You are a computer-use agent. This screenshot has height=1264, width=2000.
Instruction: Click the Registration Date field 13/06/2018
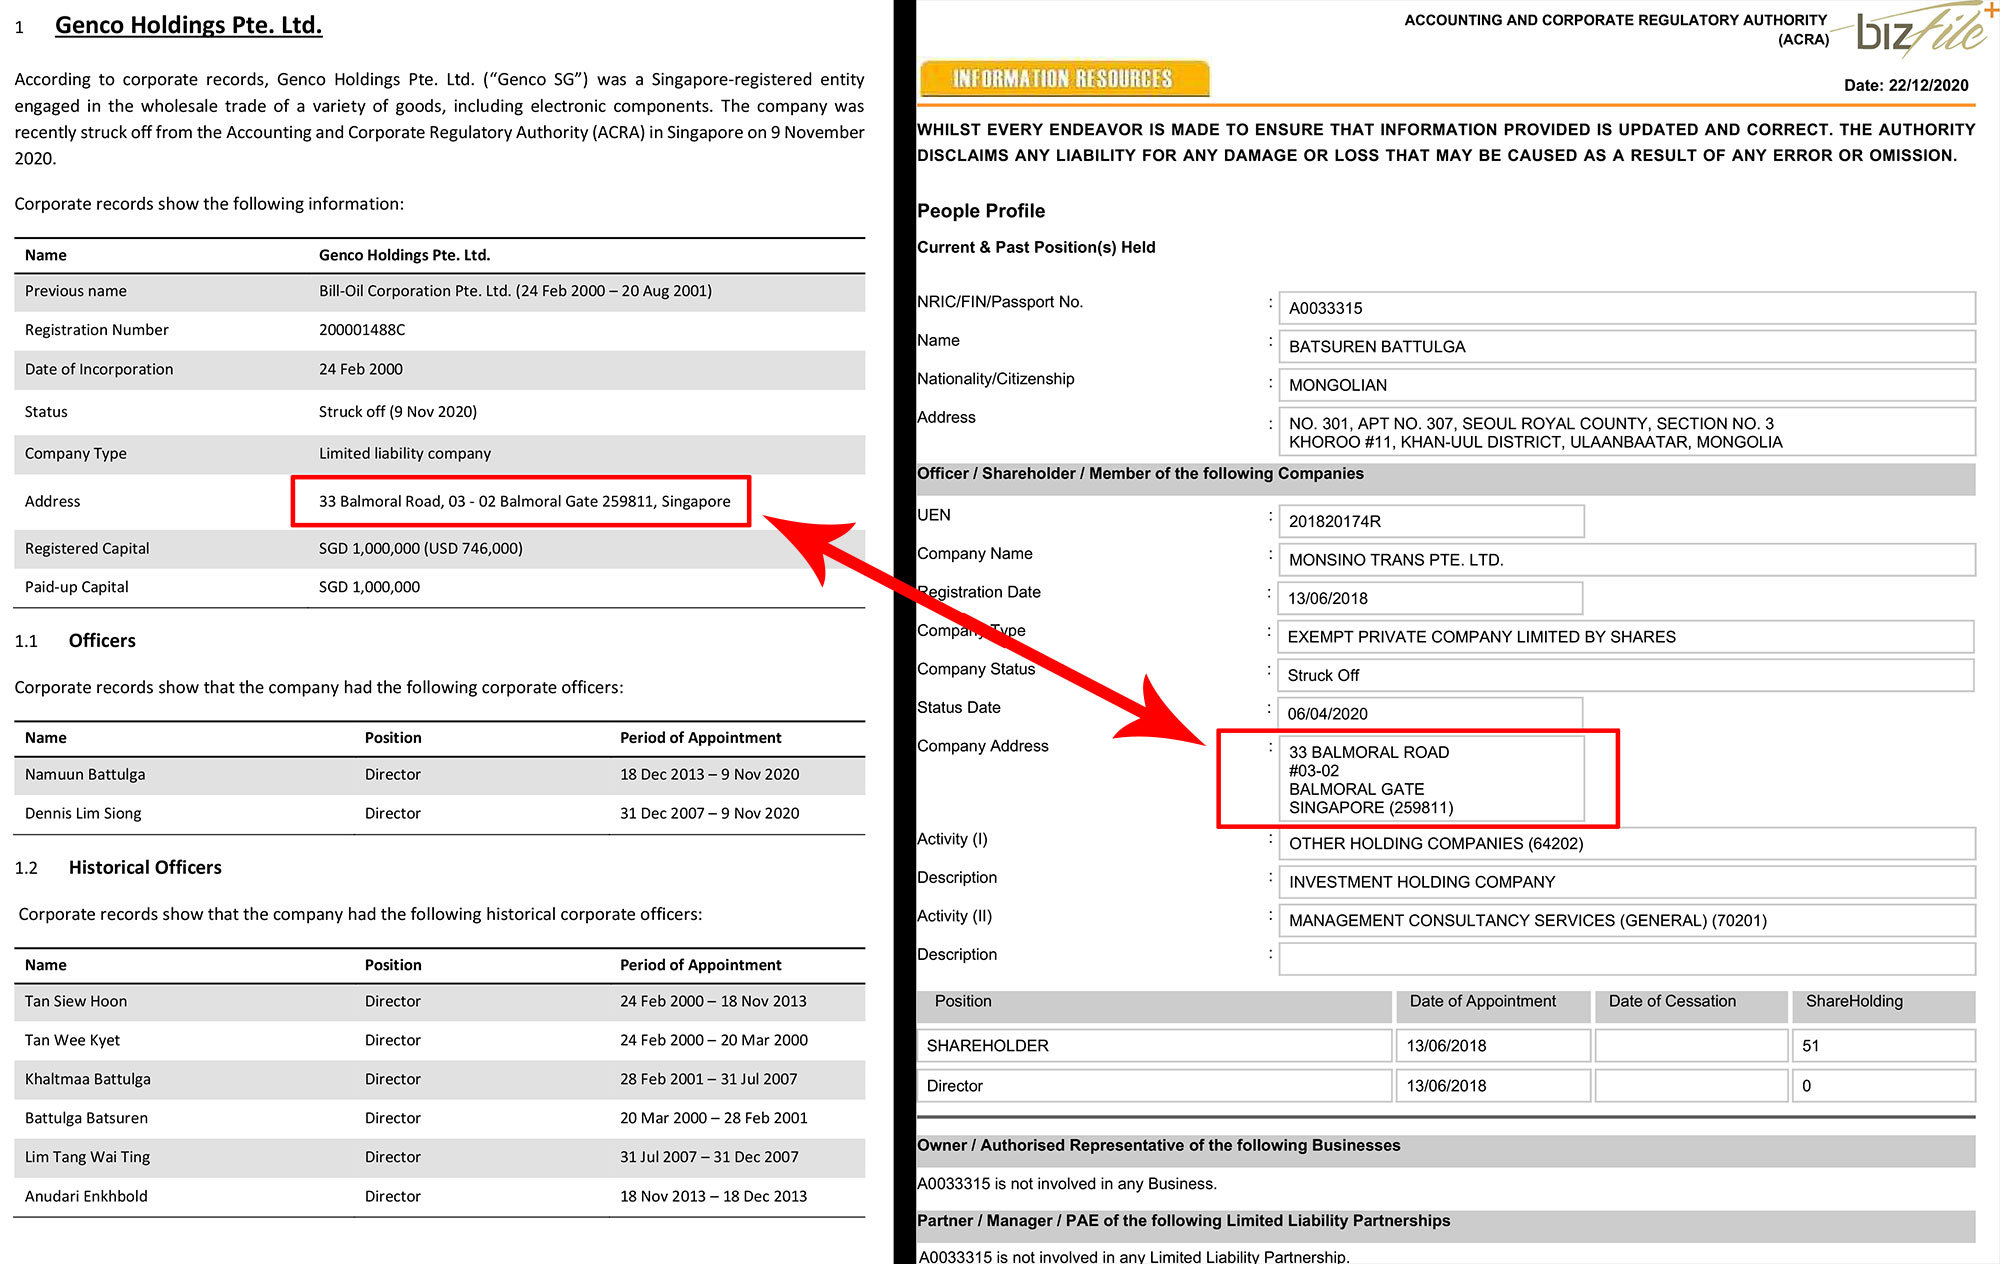[x=1430, y=598]
